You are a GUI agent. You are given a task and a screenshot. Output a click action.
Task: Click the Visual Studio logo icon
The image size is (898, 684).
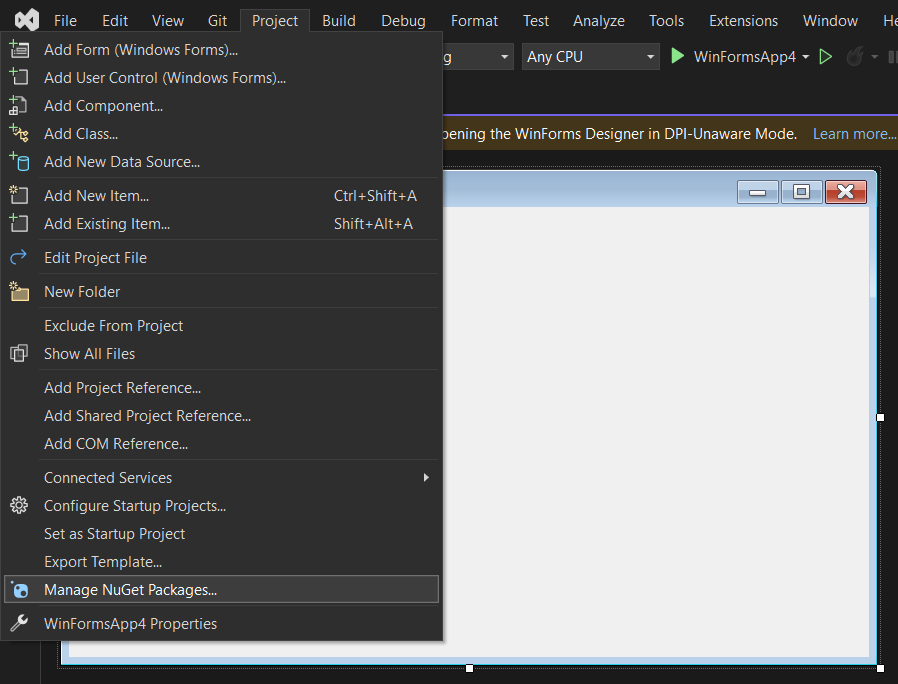click(26, 21)
